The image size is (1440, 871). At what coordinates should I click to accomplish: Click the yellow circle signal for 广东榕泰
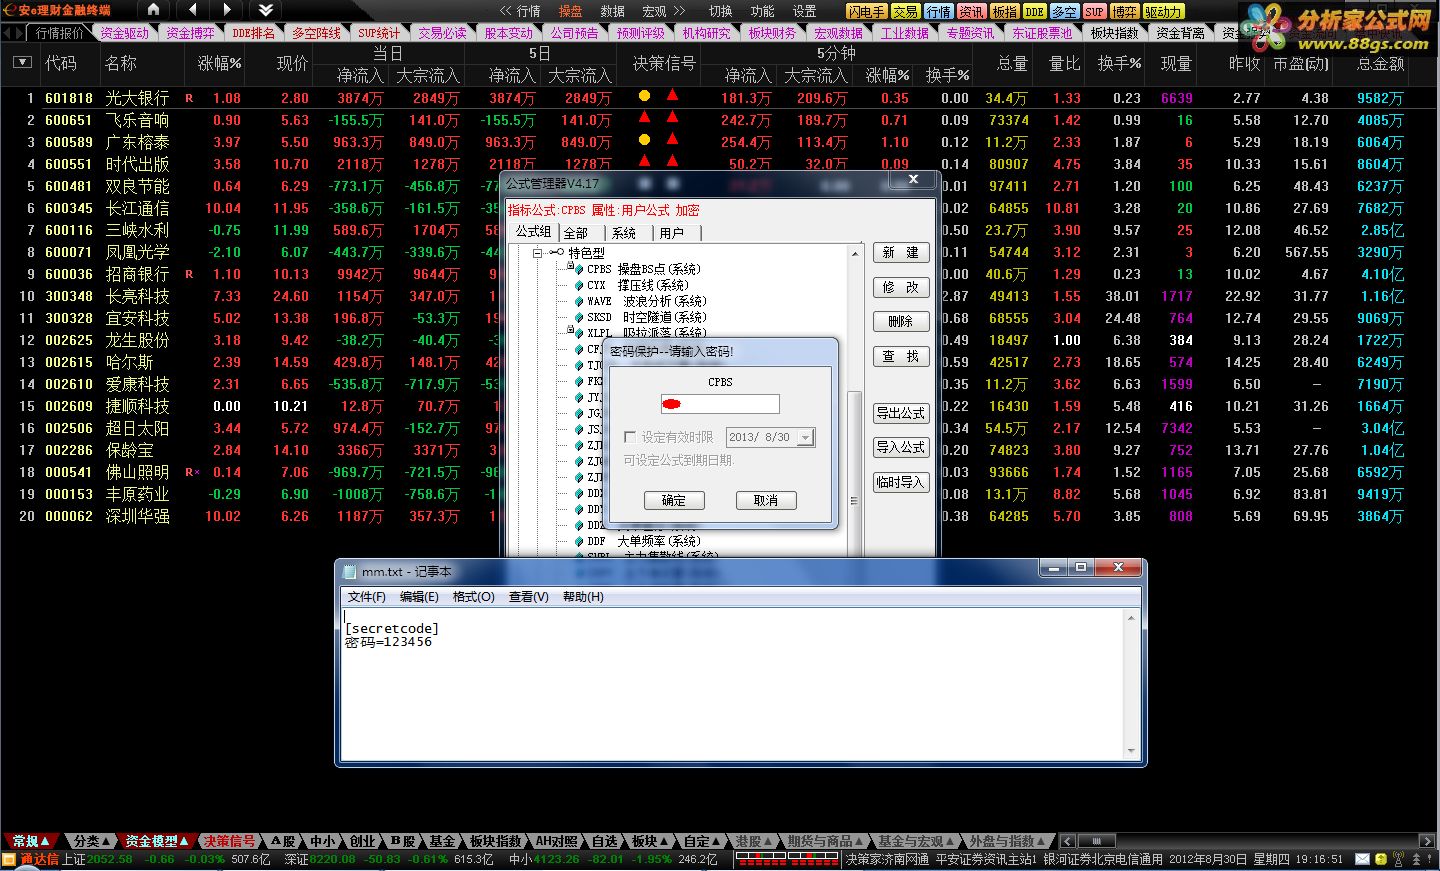click(x=644, y=140)
